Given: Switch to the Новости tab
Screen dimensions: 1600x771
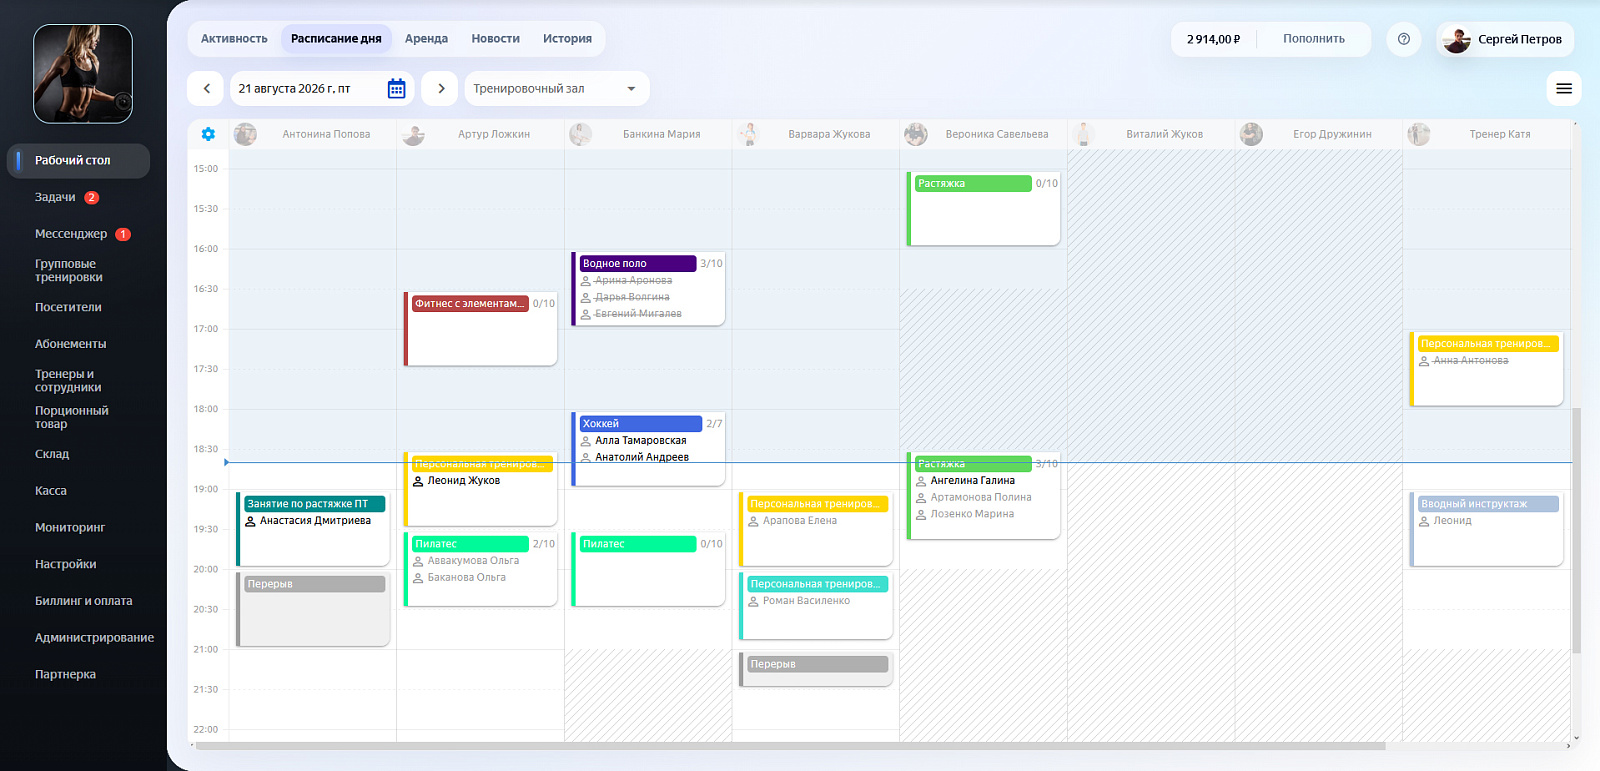Looking at the screenshot, I should point(495,39).
